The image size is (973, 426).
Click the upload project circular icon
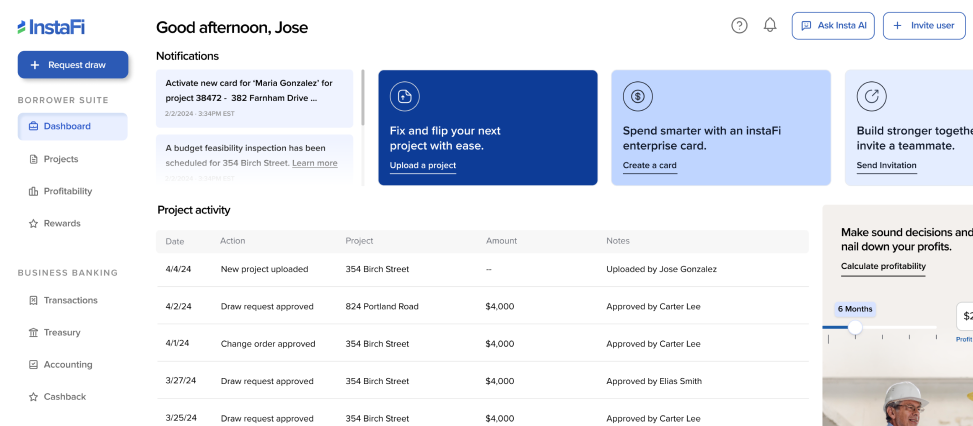405,96
